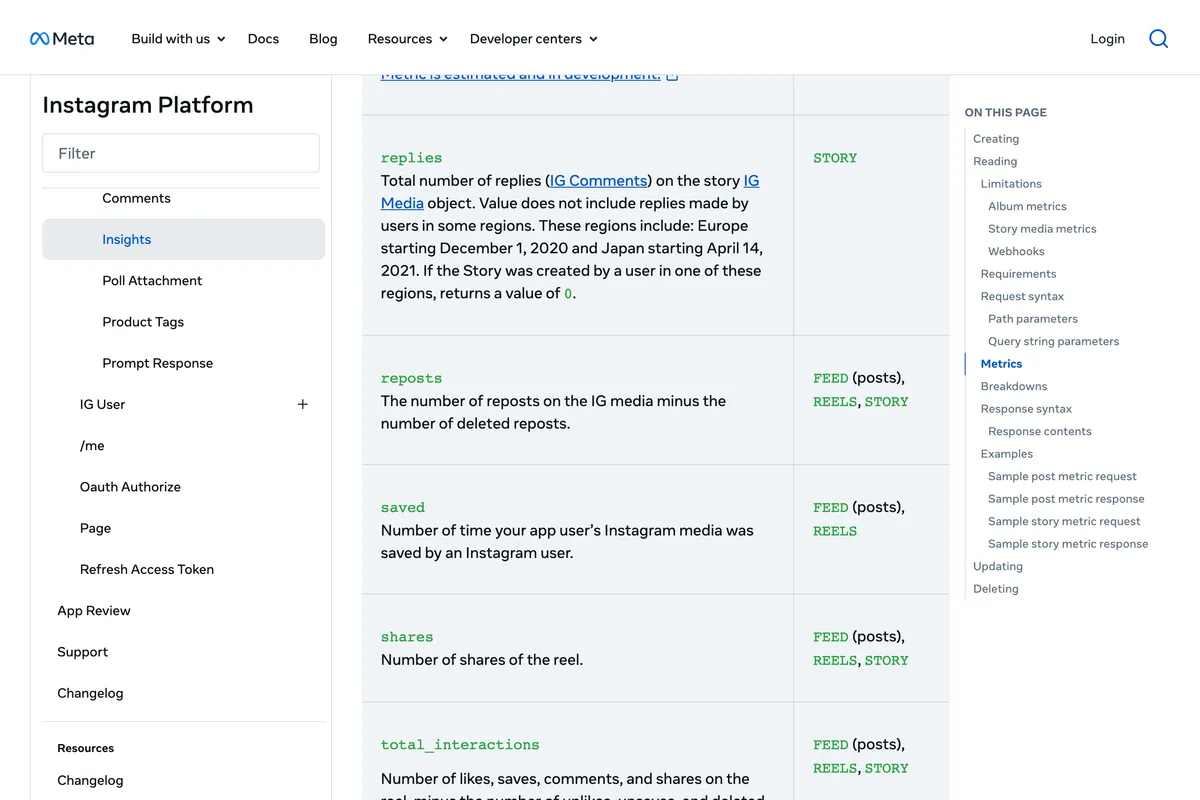Image resolution: width=1200 pixels, height=800 pixels.
Task: Go to Docs in top navigation
Action: tap(263, 39)
